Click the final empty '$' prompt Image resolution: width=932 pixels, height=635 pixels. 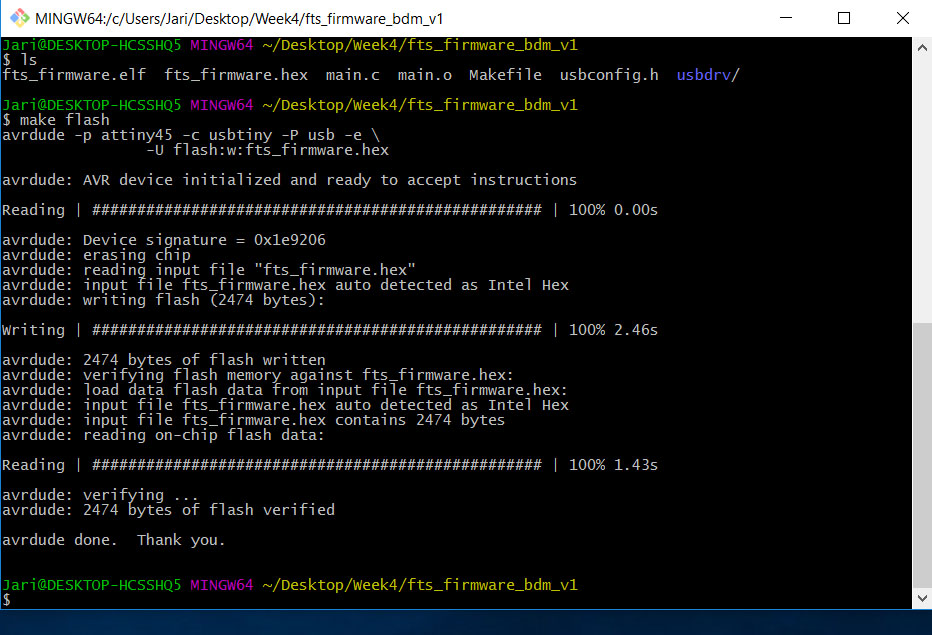click(x=7, y=600)
